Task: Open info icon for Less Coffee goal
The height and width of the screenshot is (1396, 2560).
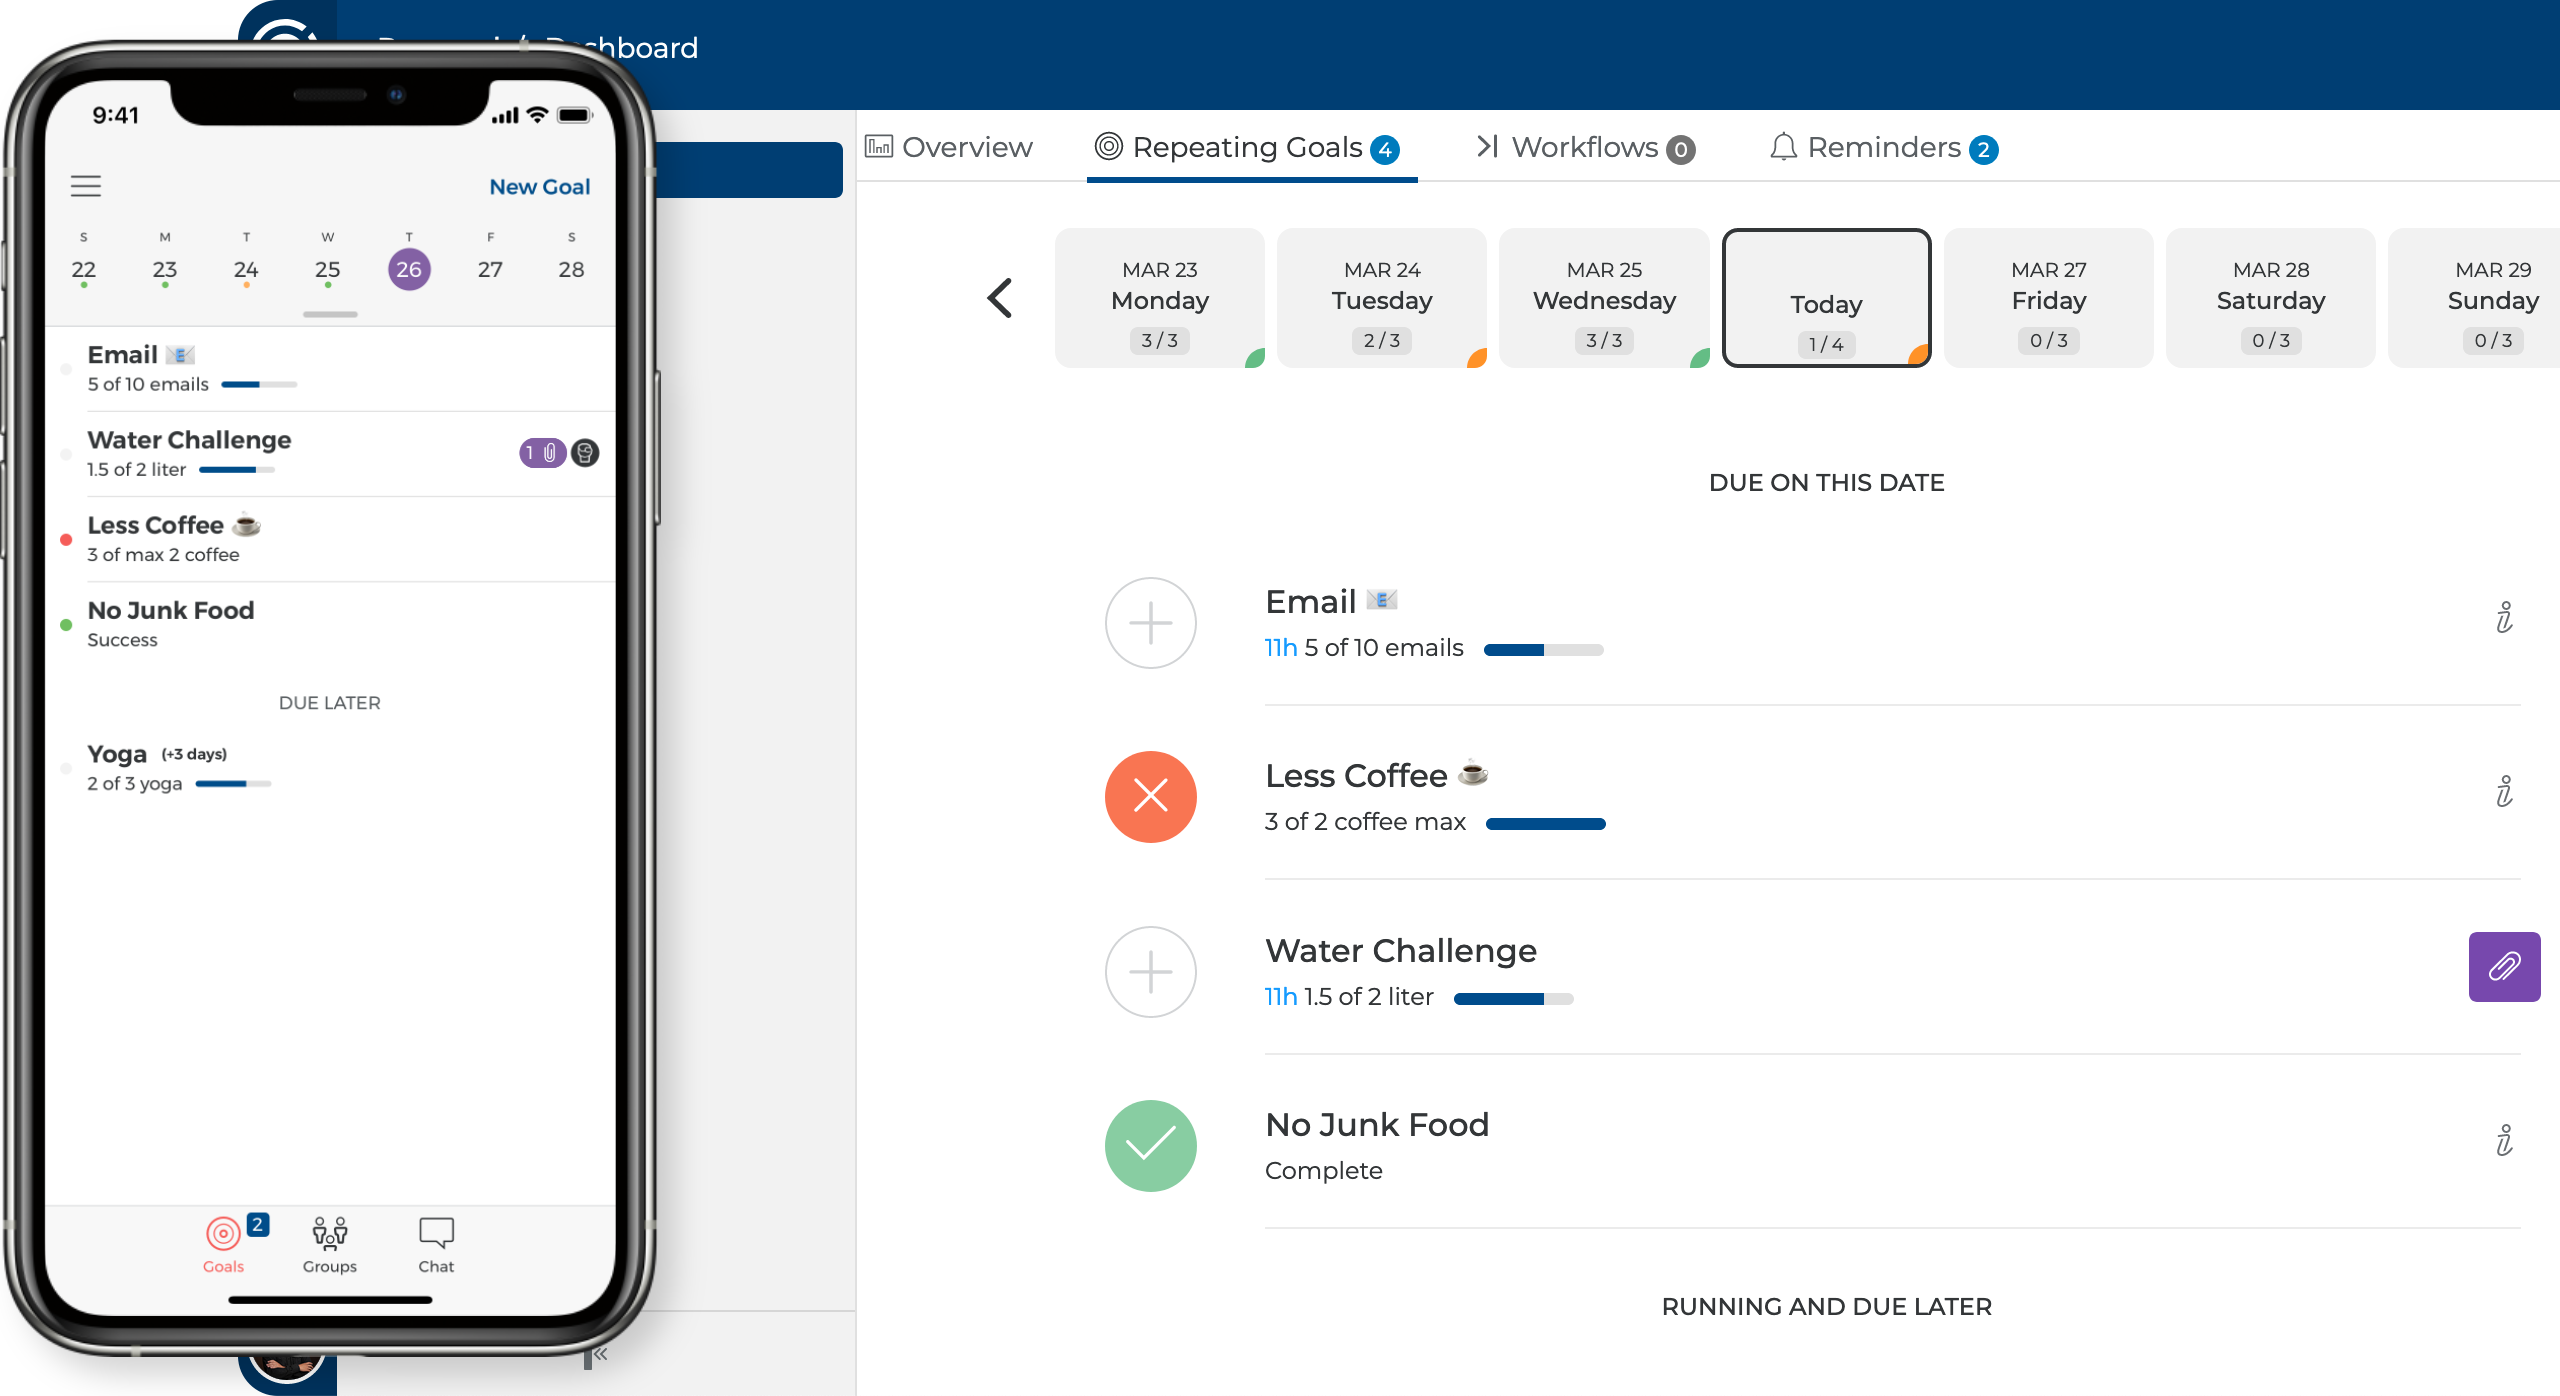Action: coord(2504,792)
